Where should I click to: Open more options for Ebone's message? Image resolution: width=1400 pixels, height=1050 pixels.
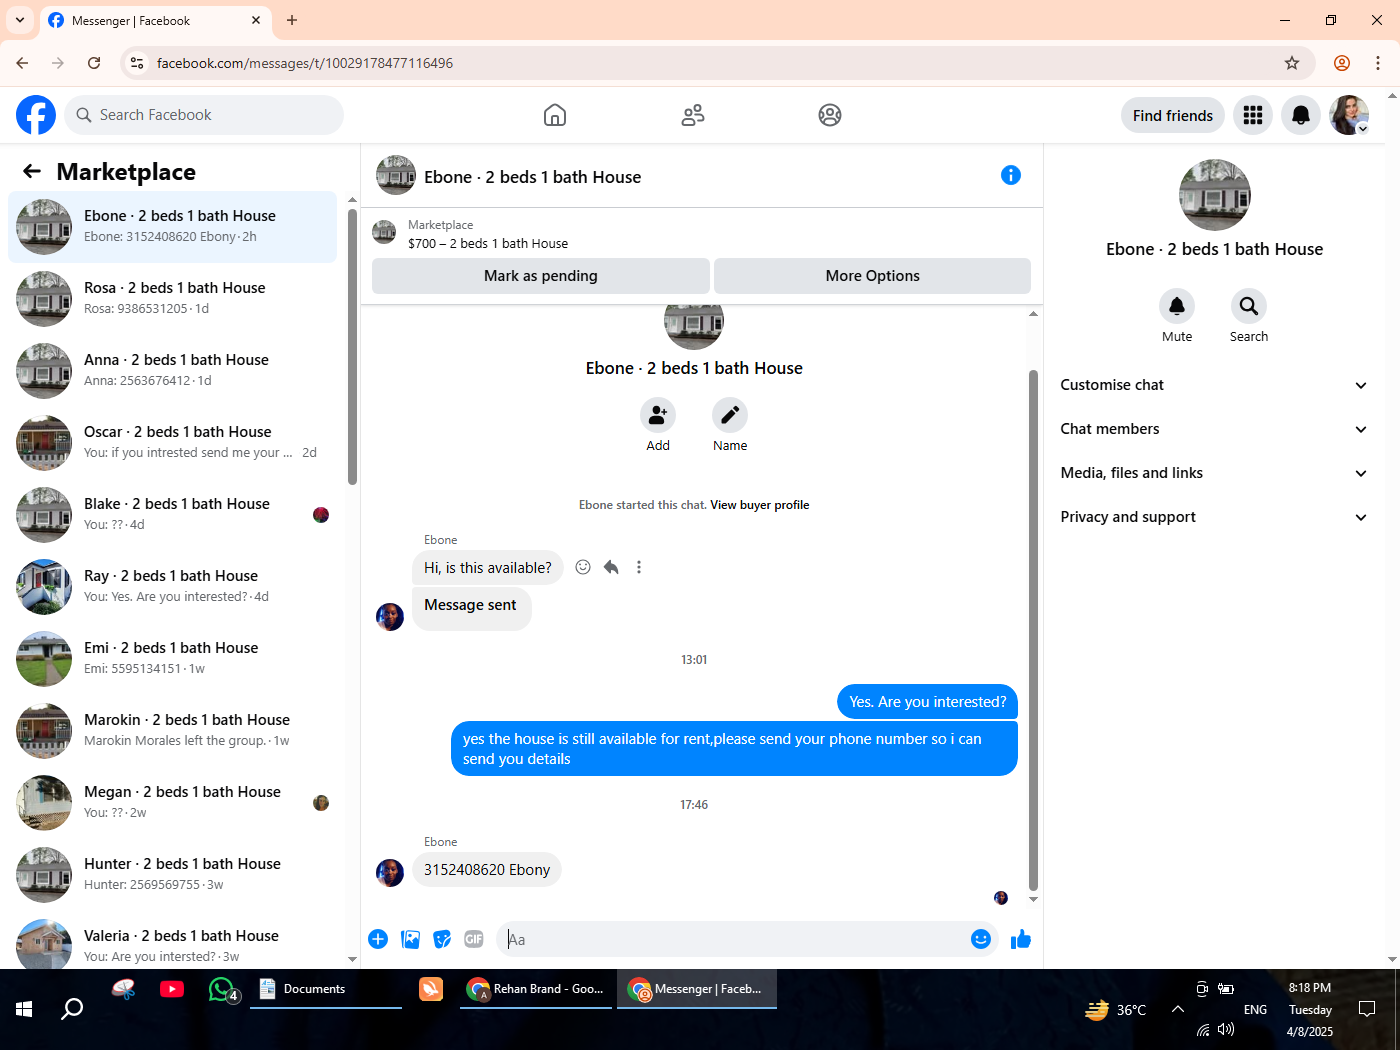tap(639, 567)
